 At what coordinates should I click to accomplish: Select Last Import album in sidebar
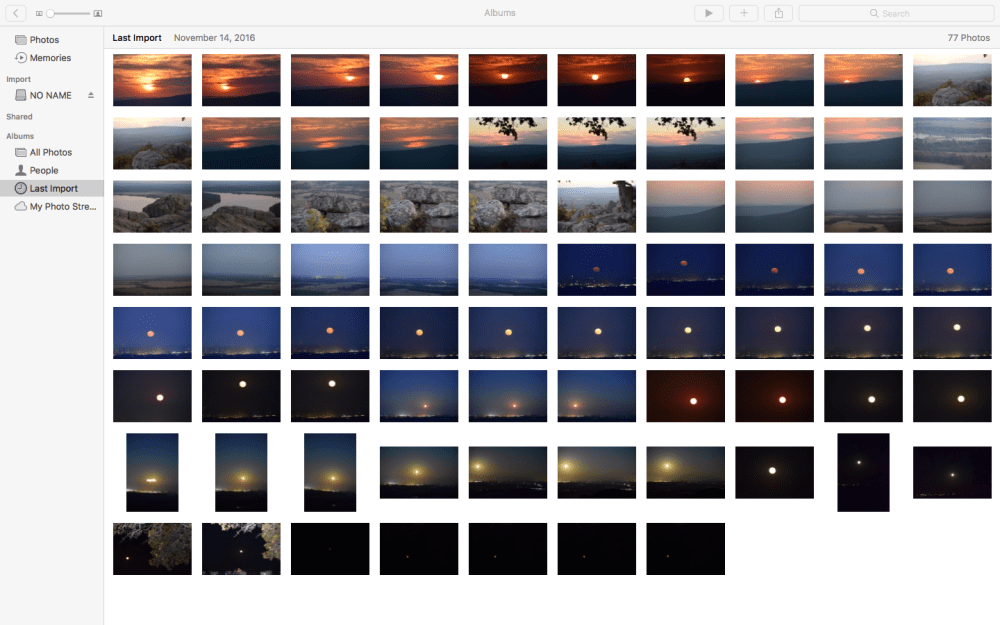[x=53, y=188]
